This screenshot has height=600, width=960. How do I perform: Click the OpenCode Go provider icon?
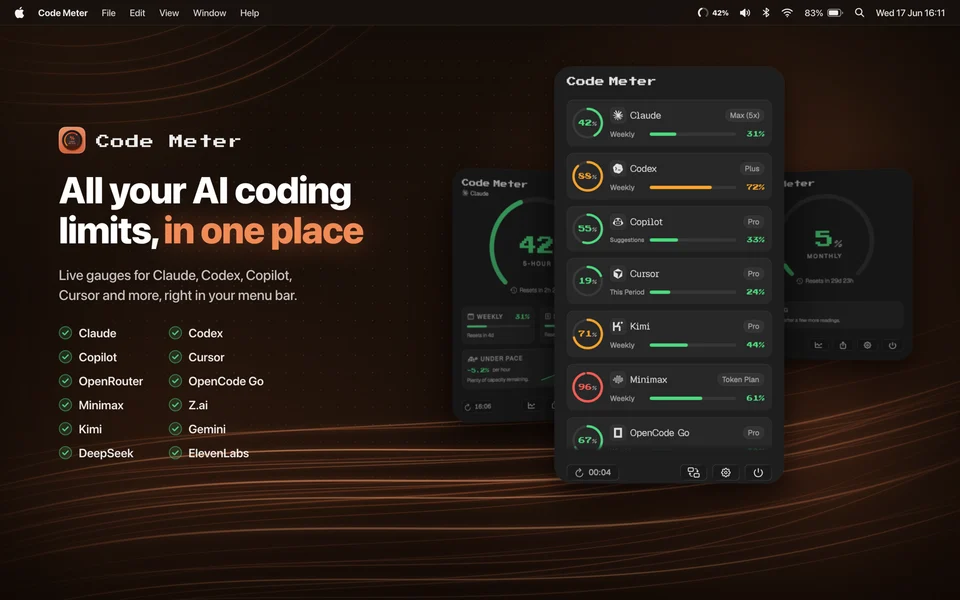(618, 433)
